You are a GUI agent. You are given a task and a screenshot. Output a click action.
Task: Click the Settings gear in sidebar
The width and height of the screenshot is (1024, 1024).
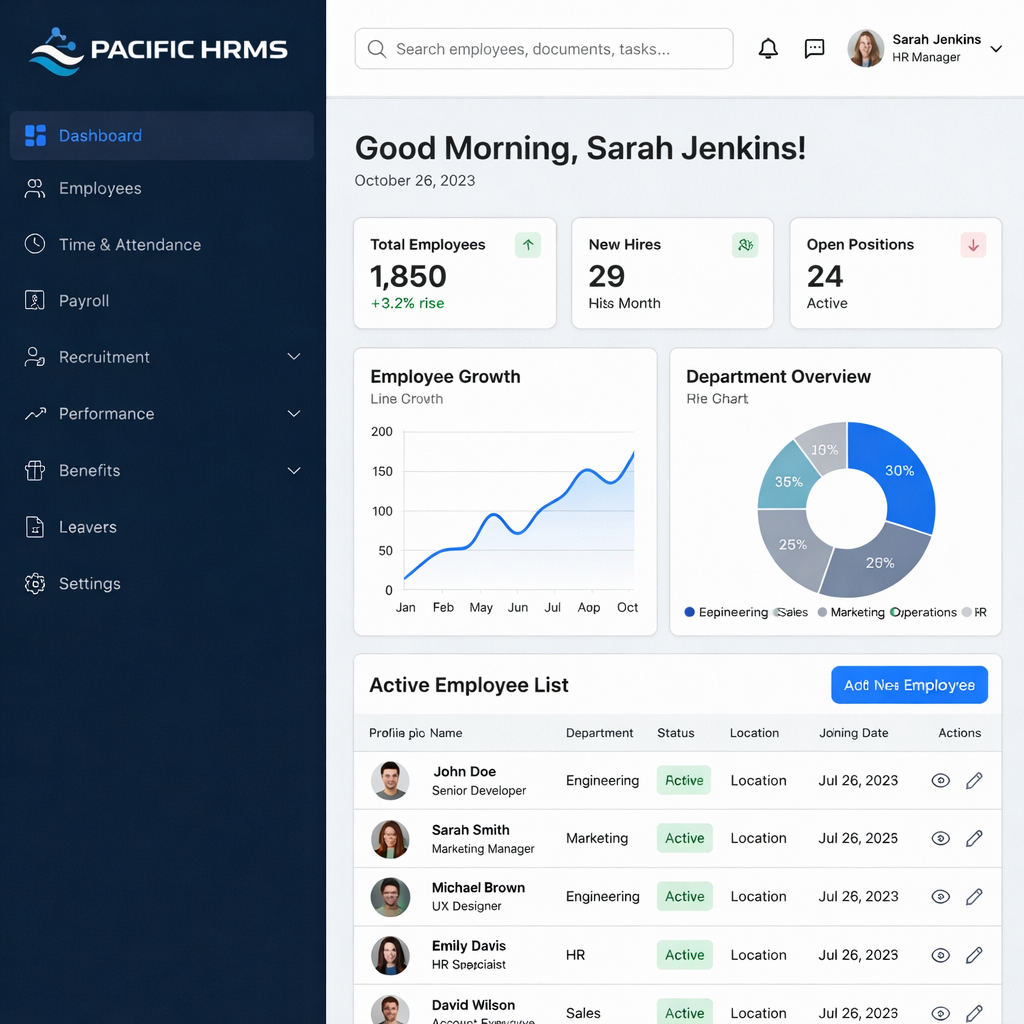point(33,583)
